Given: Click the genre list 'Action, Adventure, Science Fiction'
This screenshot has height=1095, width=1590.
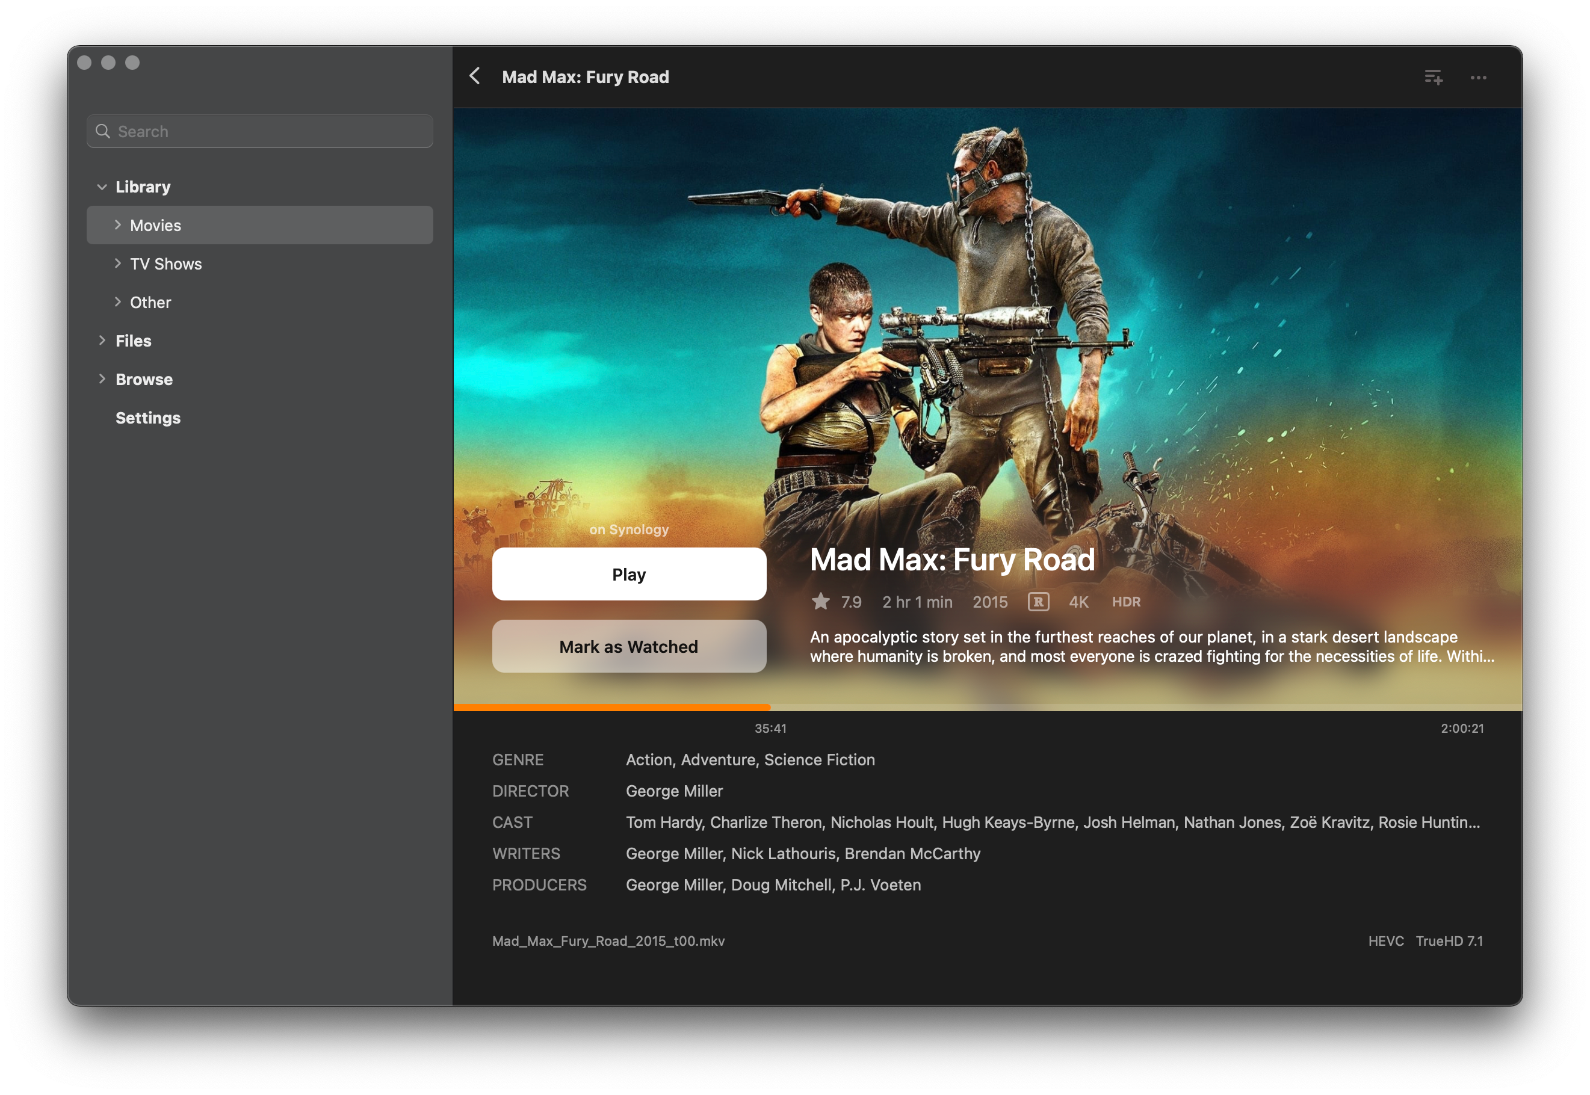Looking at the screenshot, I should coord(750,760).
